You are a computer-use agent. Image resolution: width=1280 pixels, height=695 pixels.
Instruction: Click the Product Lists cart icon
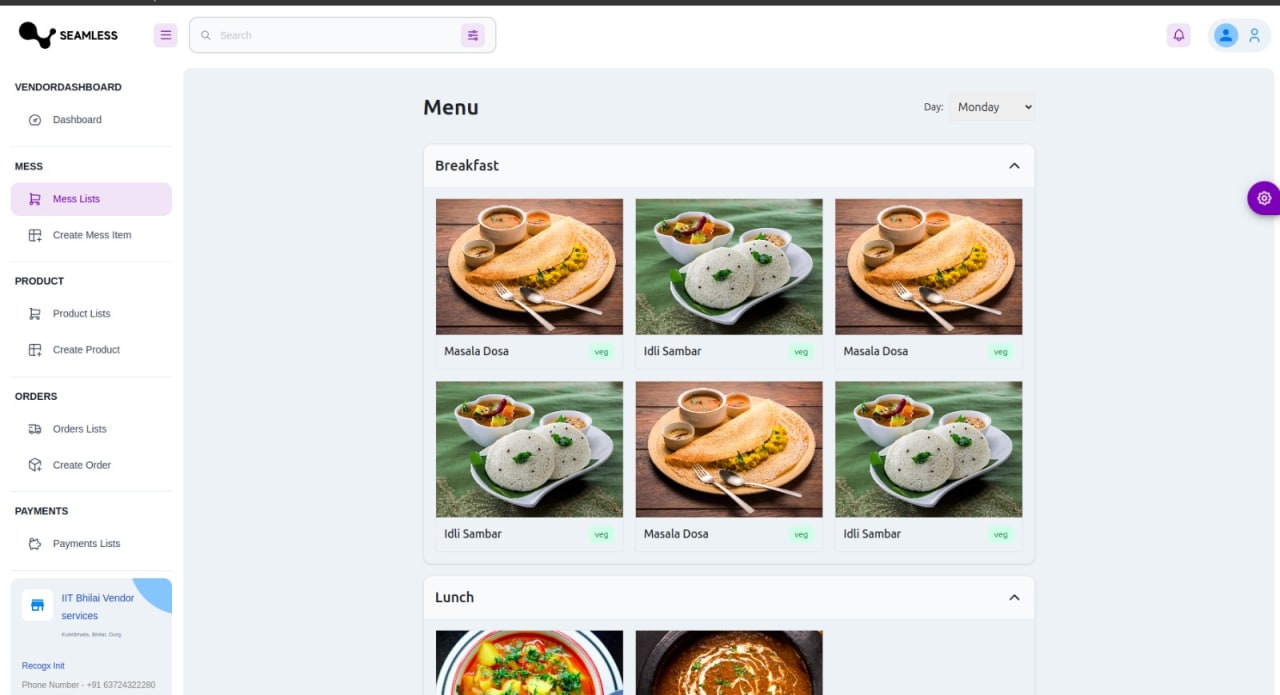tap(35, 314)
